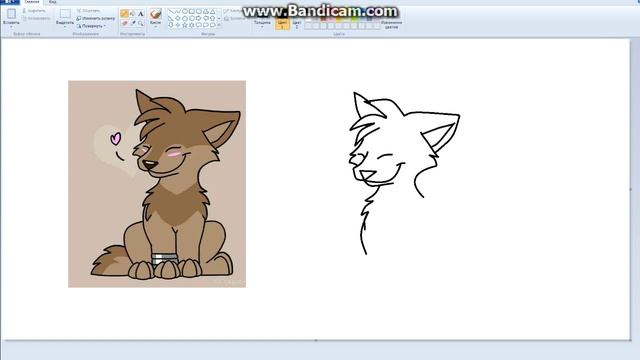Select the Pencil tool
The image size is (640, 360).
click(x=124, y=14)
